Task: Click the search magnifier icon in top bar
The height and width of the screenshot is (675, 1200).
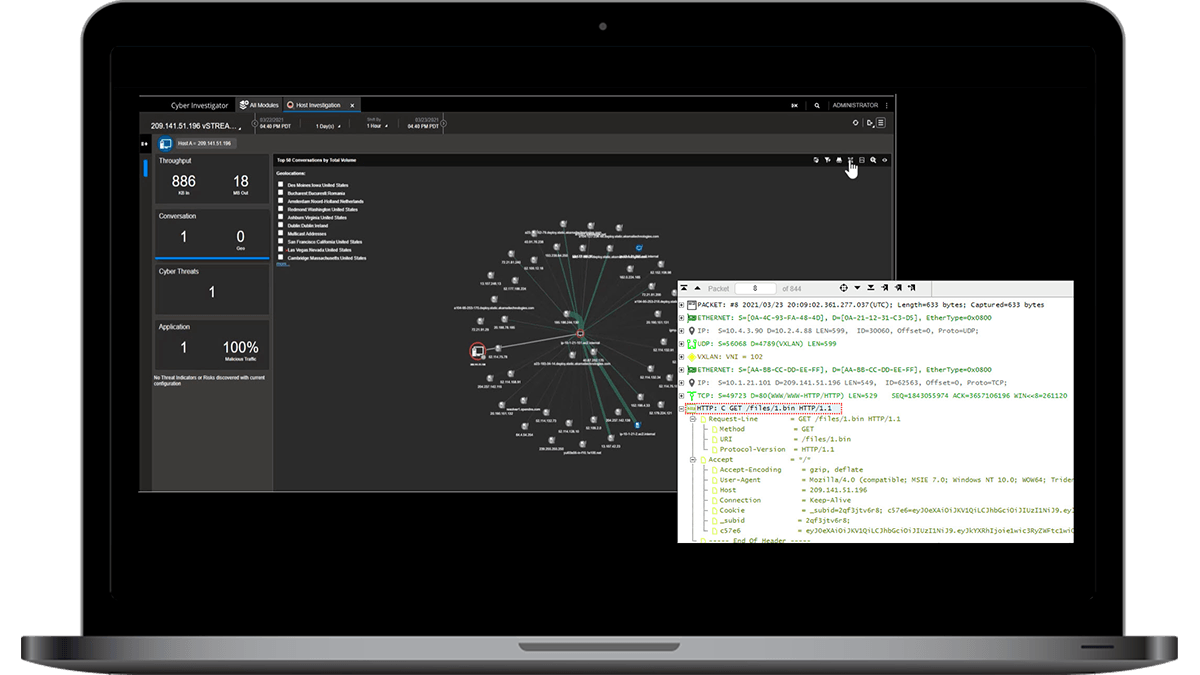Action: pos(817,105)
